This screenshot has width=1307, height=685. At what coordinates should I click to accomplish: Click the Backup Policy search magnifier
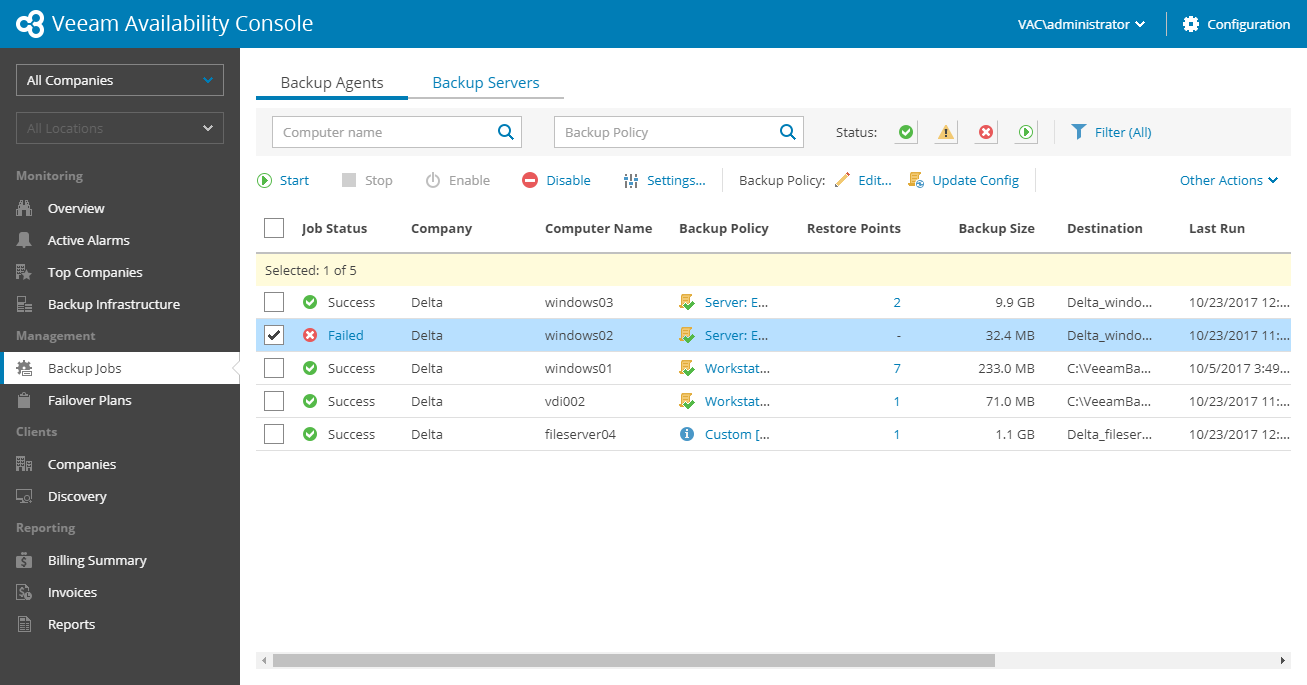pos(788,132)
